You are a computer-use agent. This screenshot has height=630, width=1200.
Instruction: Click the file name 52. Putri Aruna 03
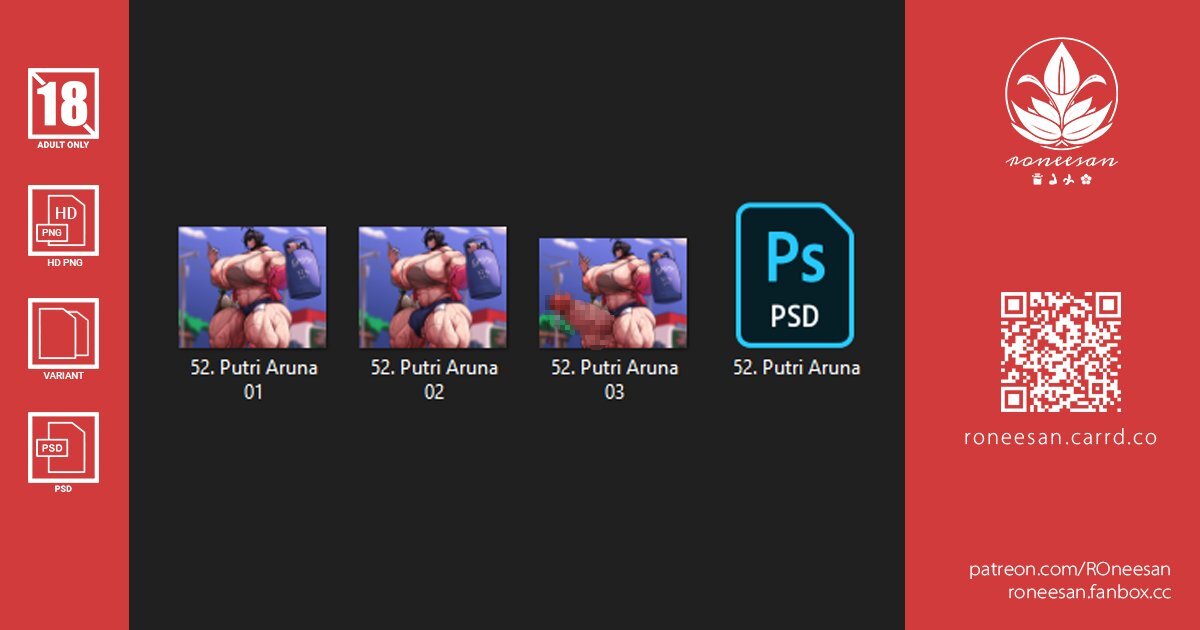(x=614, y=380)
